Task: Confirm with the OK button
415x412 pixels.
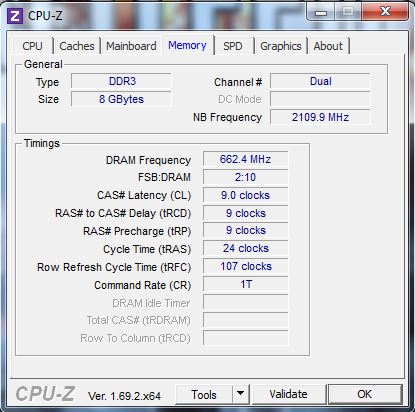Action: coord(365,394)
